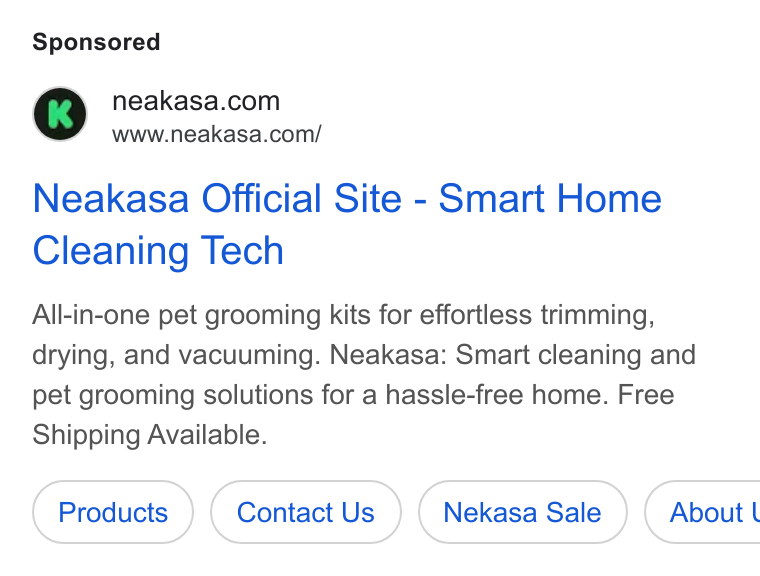Viewport: 760px width, 576px height.
Task: Click the Sponsored label
Action: point(96,42)
